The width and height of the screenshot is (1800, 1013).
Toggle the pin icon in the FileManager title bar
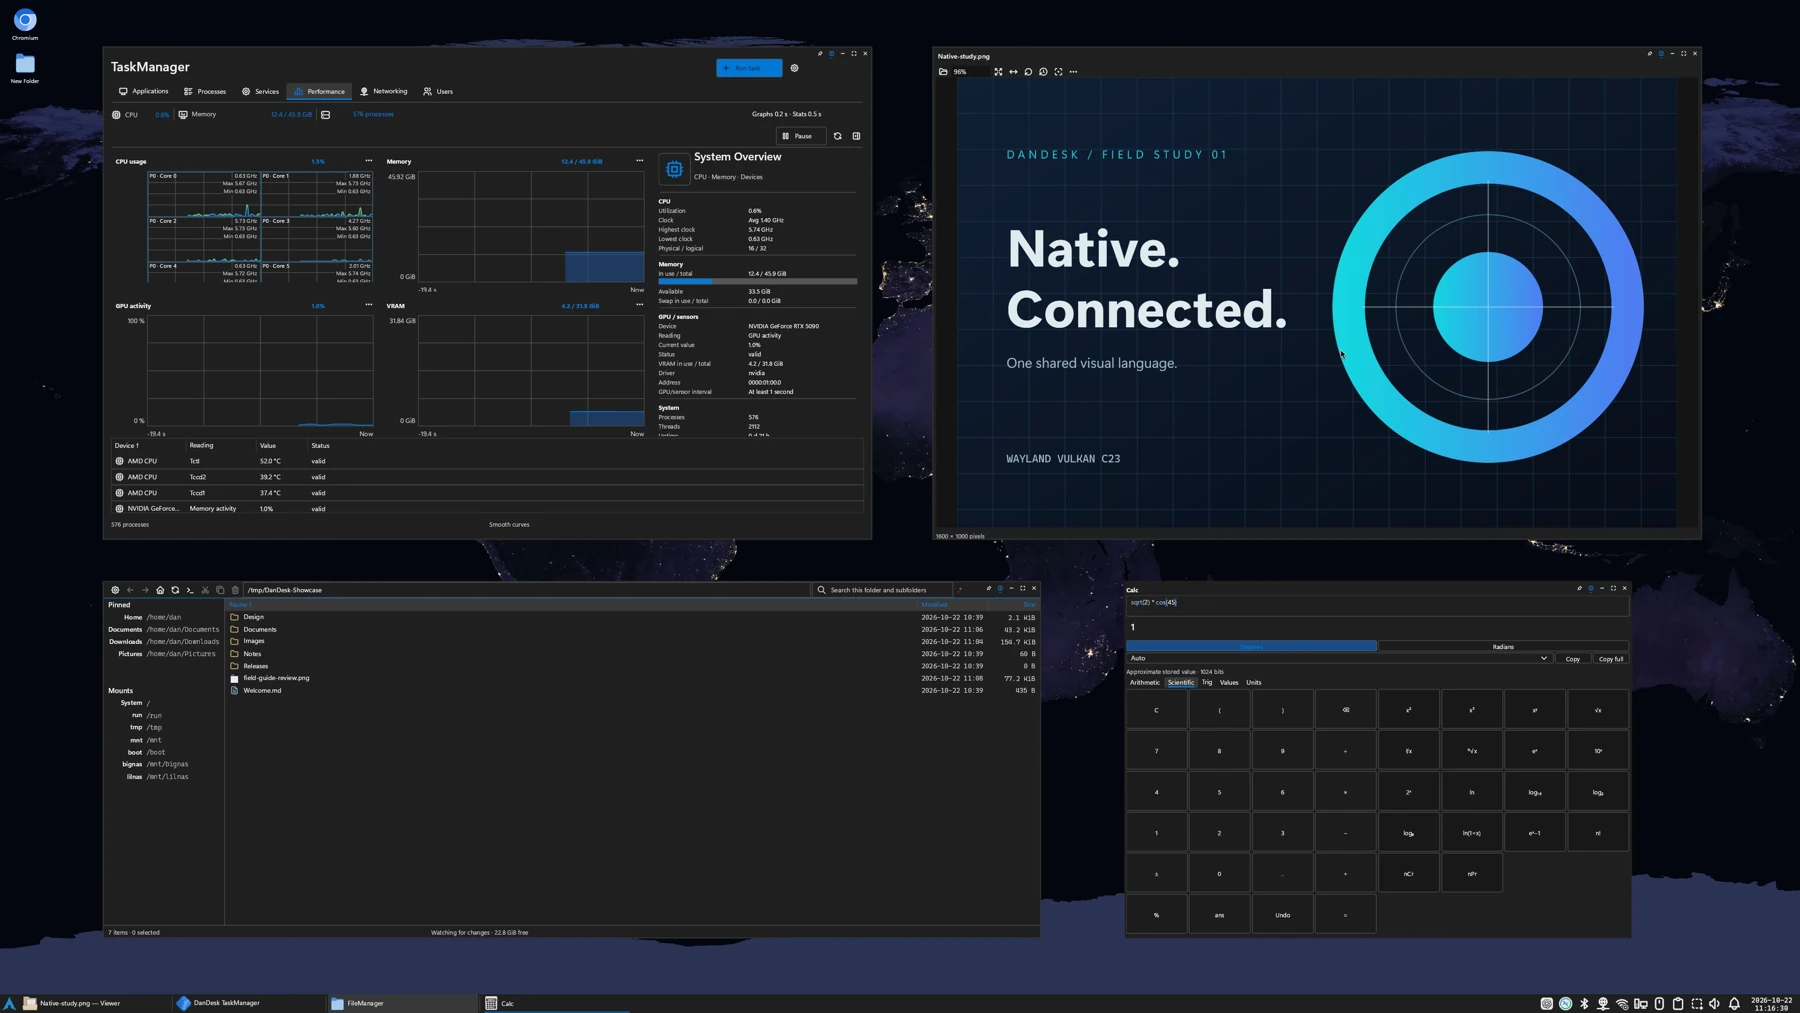pyautogui.click(x=989, y=588)
